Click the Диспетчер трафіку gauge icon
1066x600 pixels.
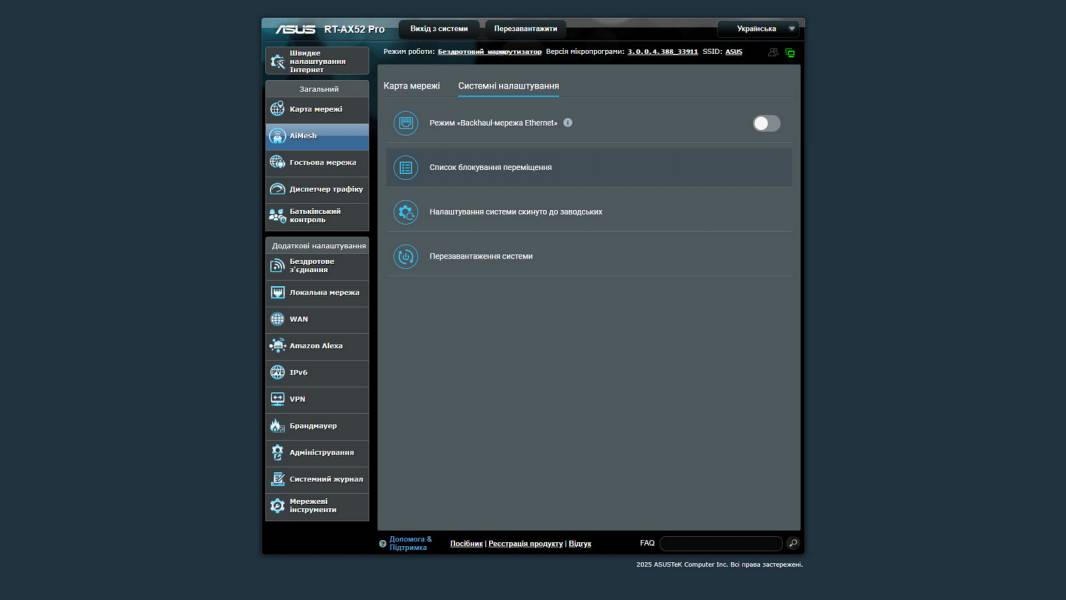(277, 189)
